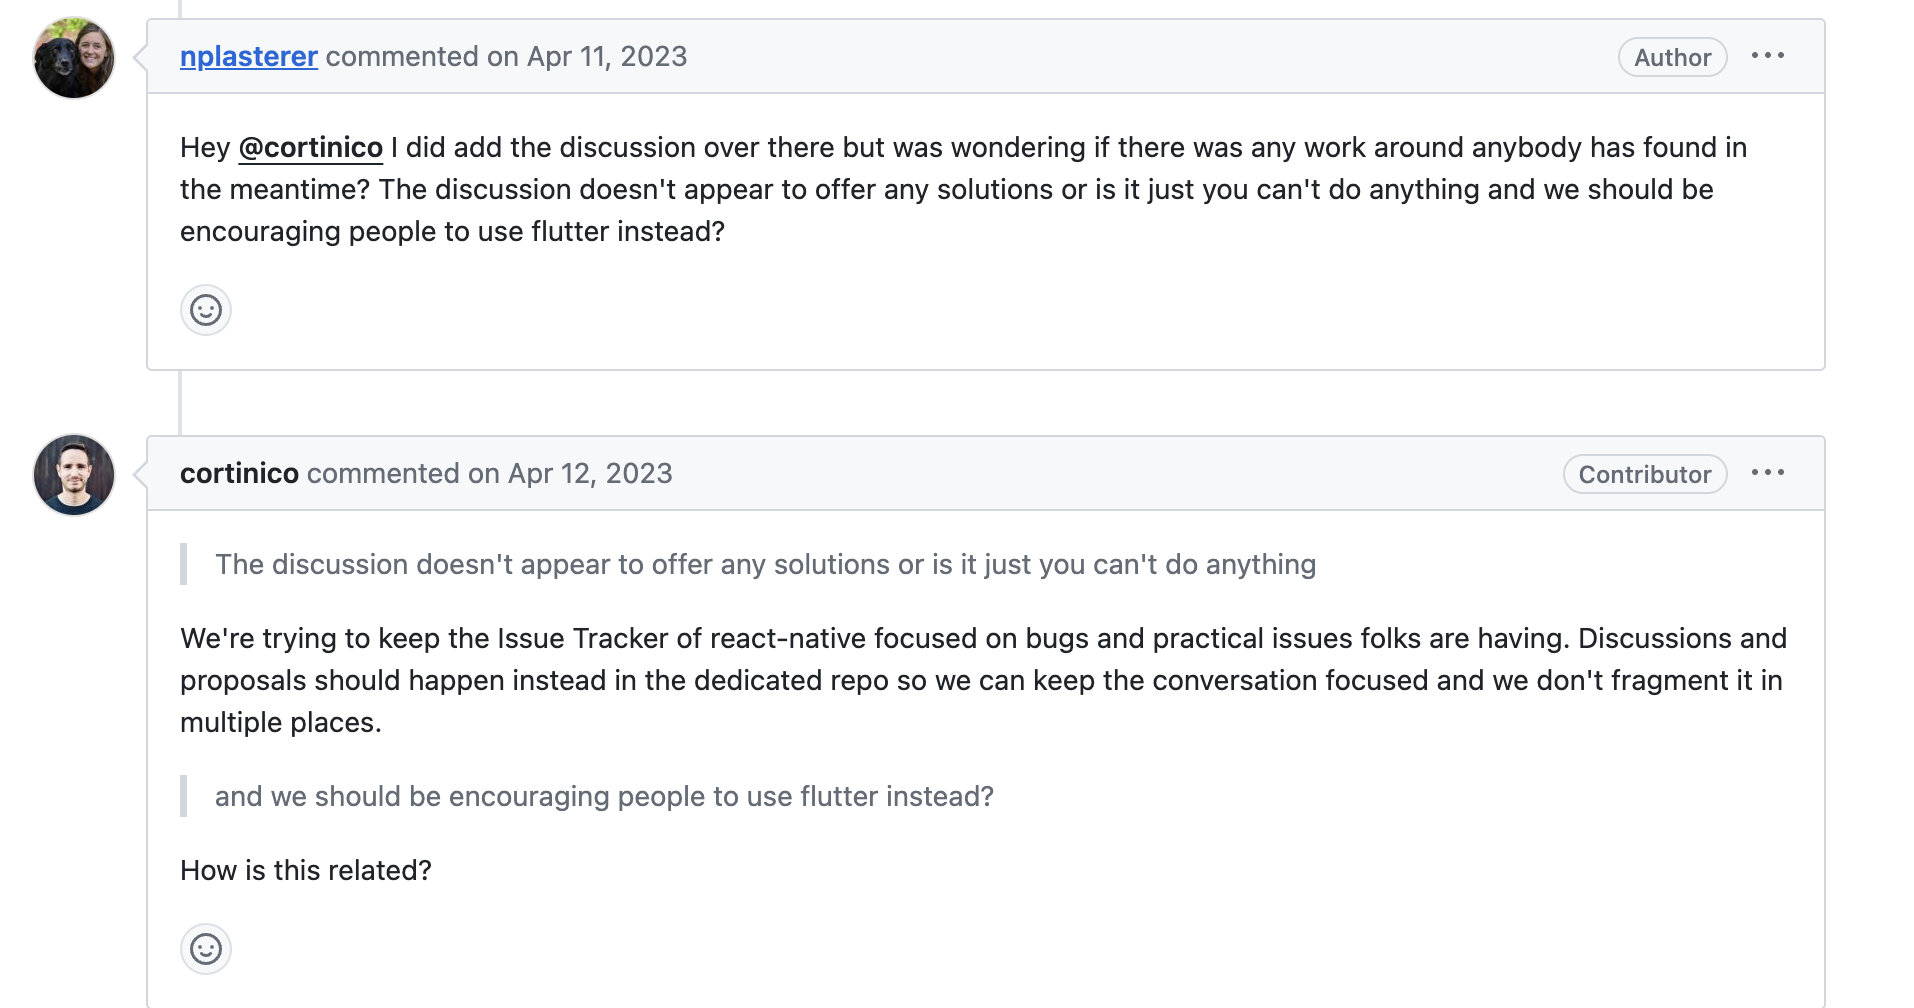Open the Apr 12, 2023 timestamp link

click(590, 473)
